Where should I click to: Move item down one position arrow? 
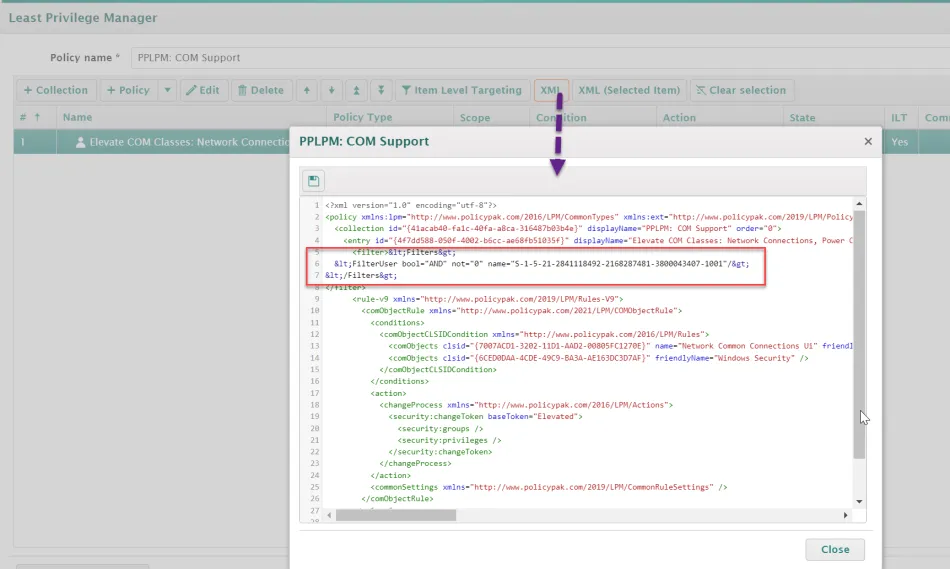click(331, 90)
